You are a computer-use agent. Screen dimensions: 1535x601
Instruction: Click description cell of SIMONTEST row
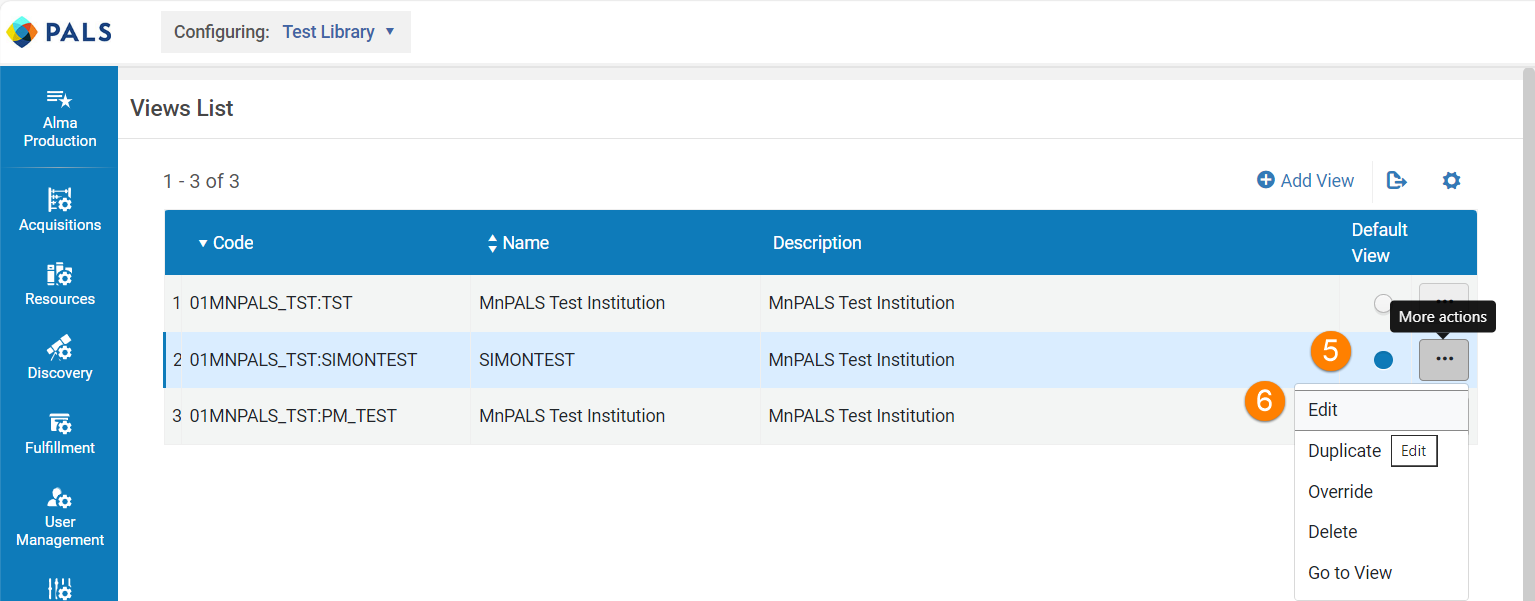pos(861,360)
